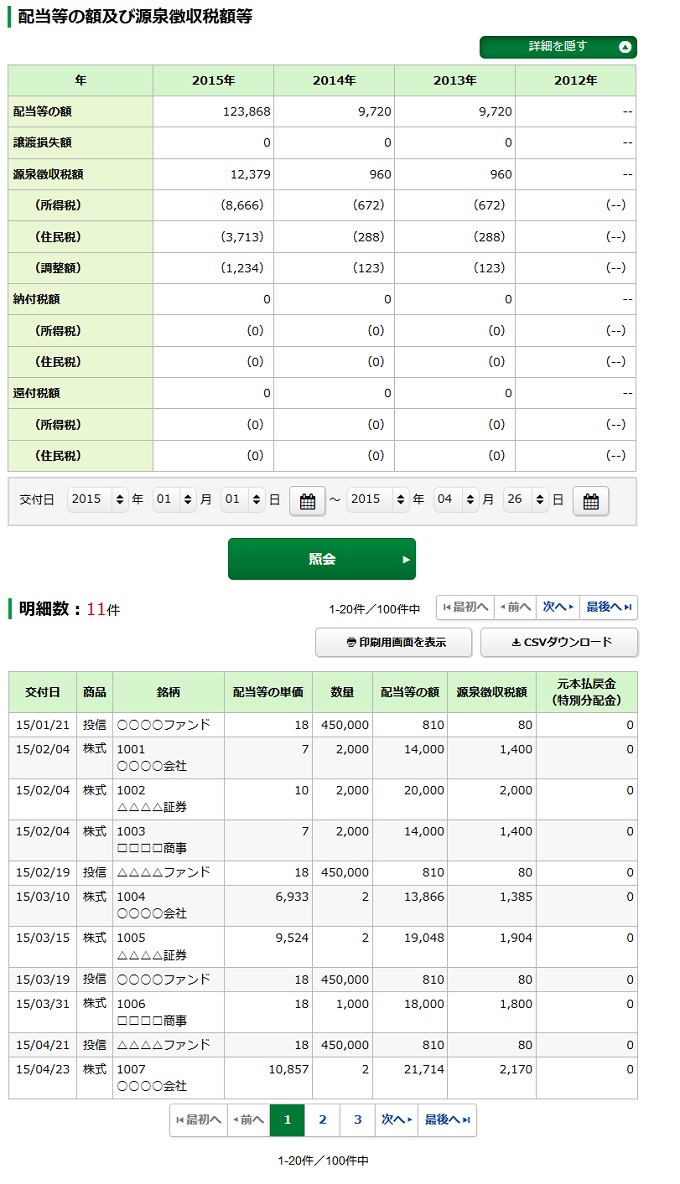Go to page 3 in the bottom pagination
The height and width of the screenshot is (1184, 680).
357,1120
